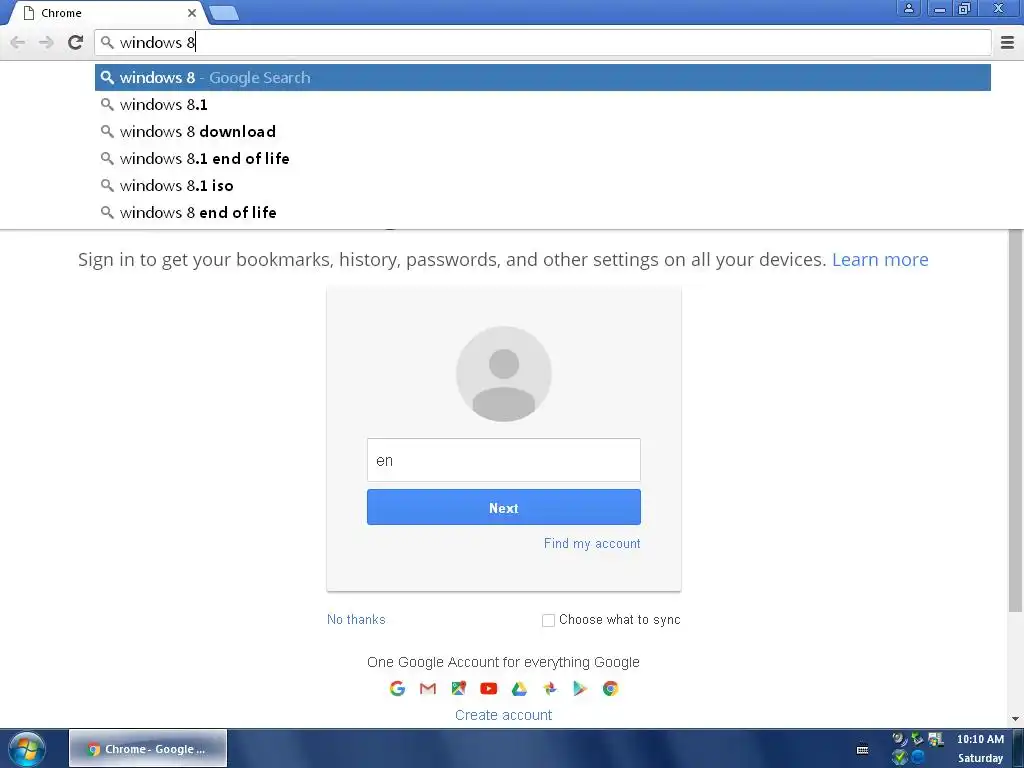Viewport: 1024px width, 768px height.
Task: Click the scrollbar down arrow
Action: (1015, 719)
